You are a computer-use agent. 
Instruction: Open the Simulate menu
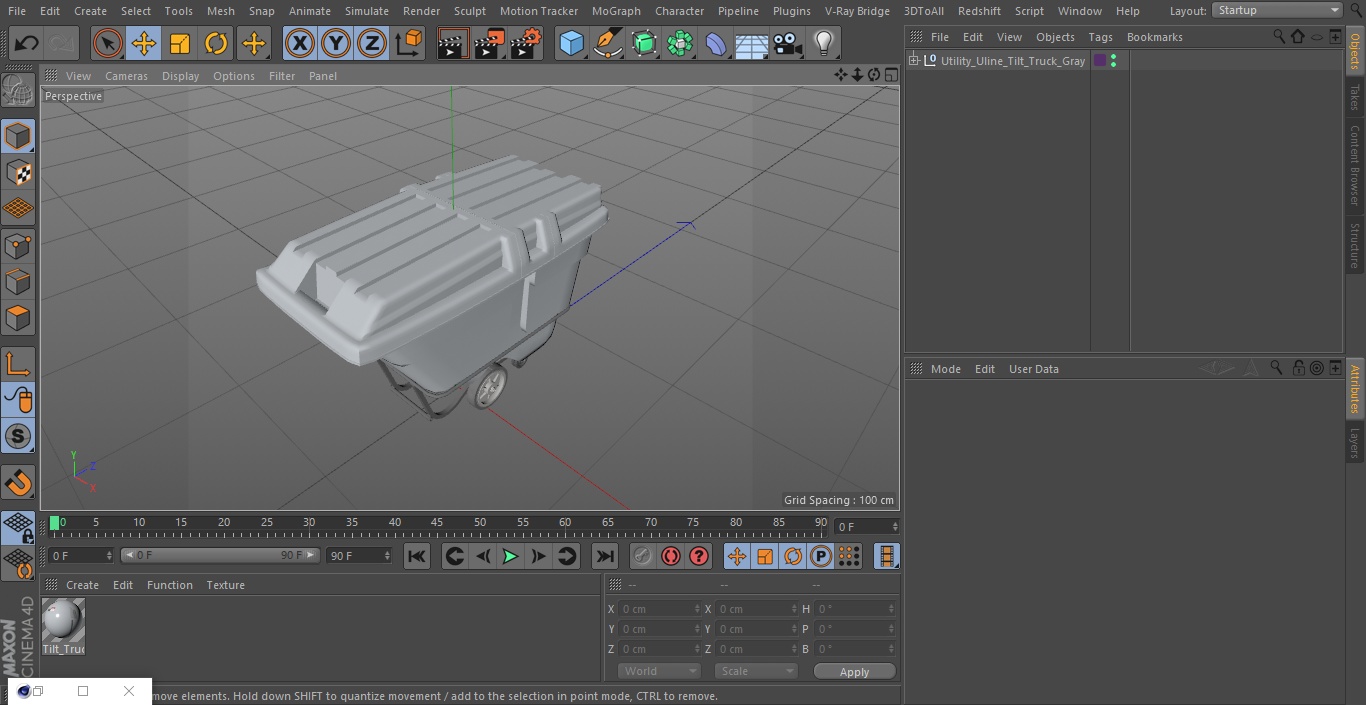coord(366,11)
